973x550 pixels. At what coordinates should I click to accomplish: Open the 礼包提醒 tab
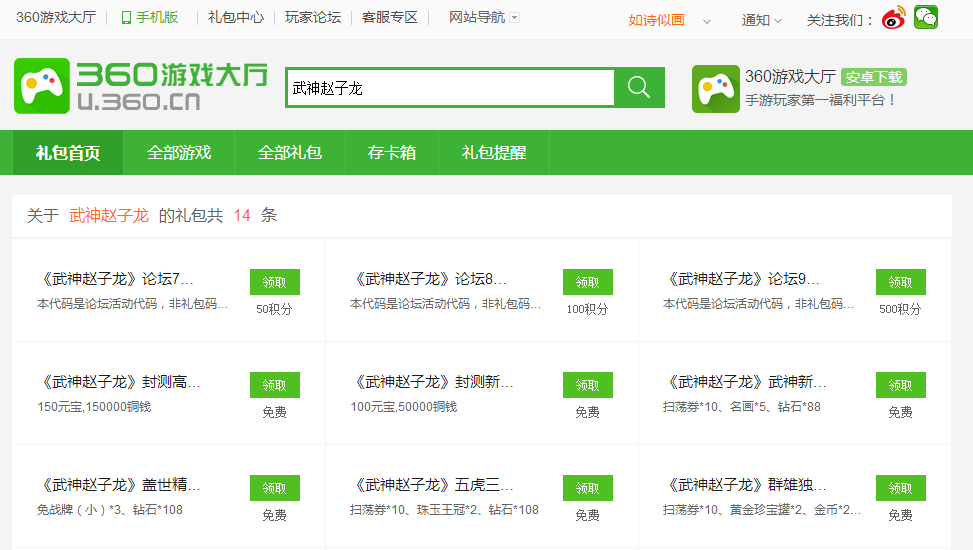[x=494, y=153]
